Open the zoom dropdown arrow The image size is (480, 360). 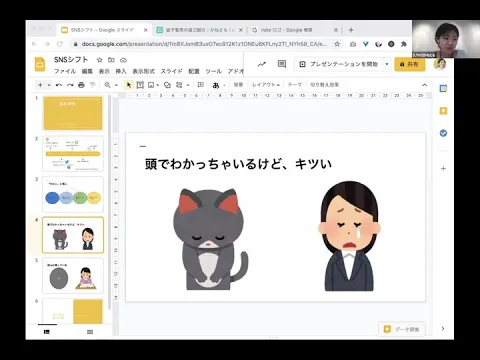click(x=116, y=85)
